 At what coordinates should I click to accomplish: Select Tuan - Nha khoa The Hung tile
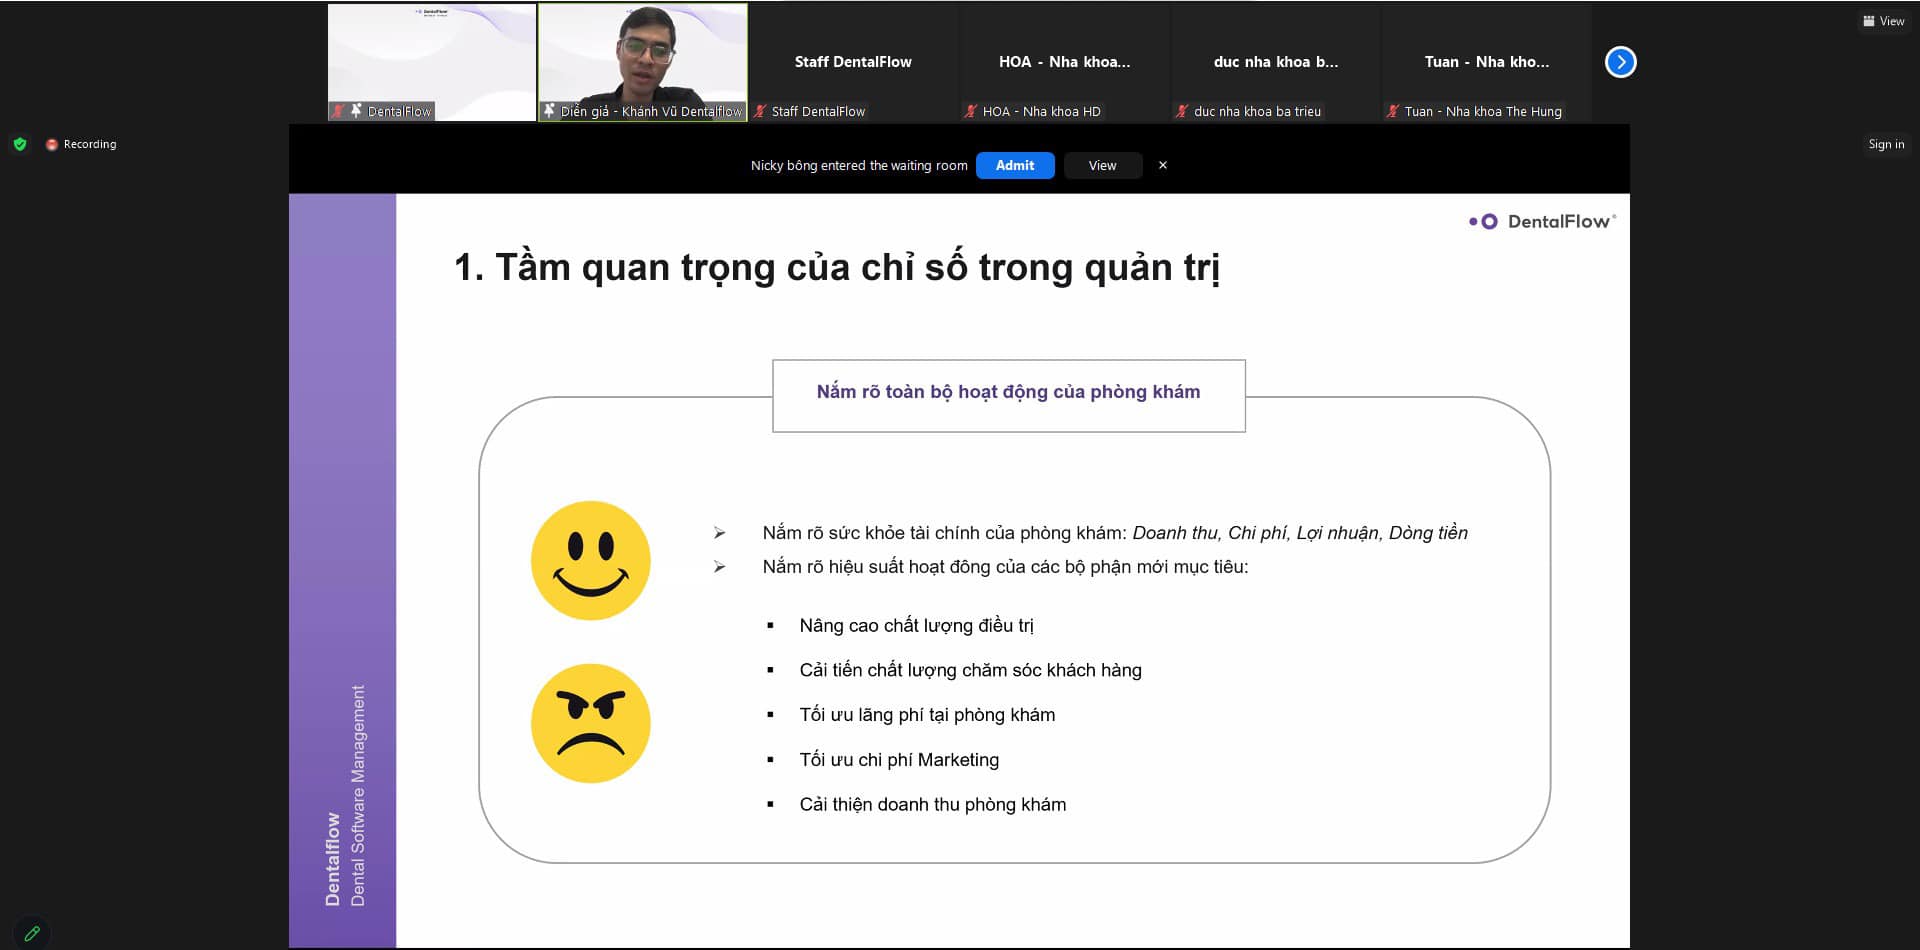[x=1486, y=62]
